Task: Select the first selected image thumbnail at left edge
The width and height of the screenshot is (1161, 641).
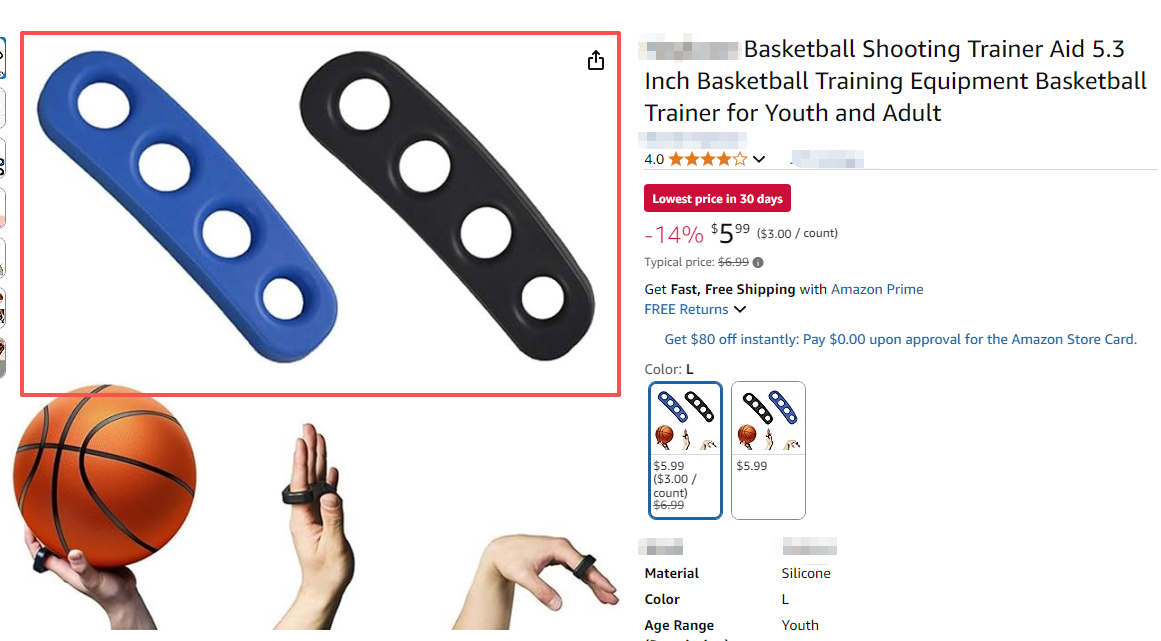Action: (x=2, y=58)
